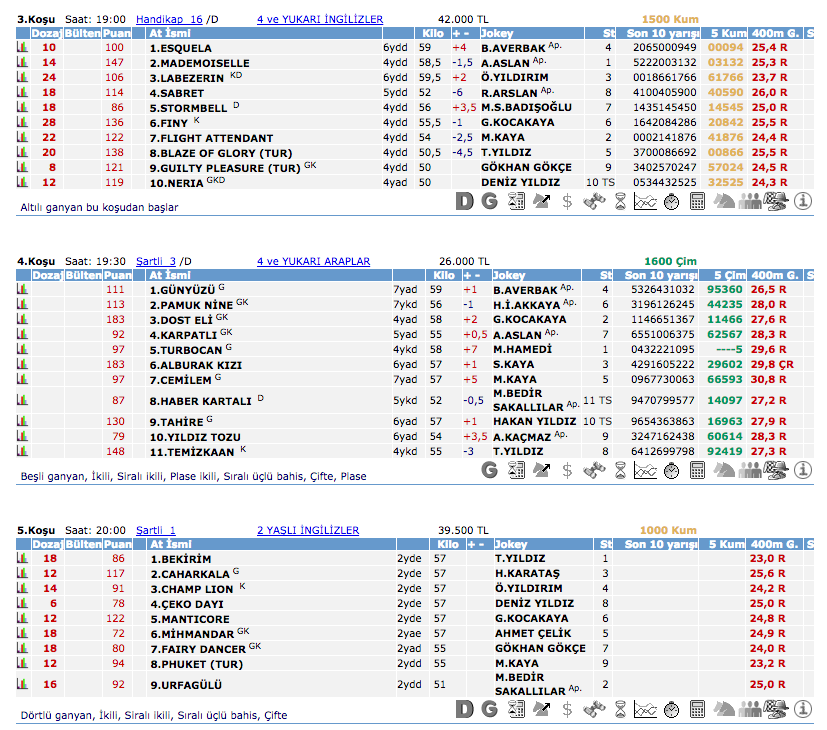Click the calculator icon in race 3 toolbar
The image size is (827, 730).
(697, 201)
